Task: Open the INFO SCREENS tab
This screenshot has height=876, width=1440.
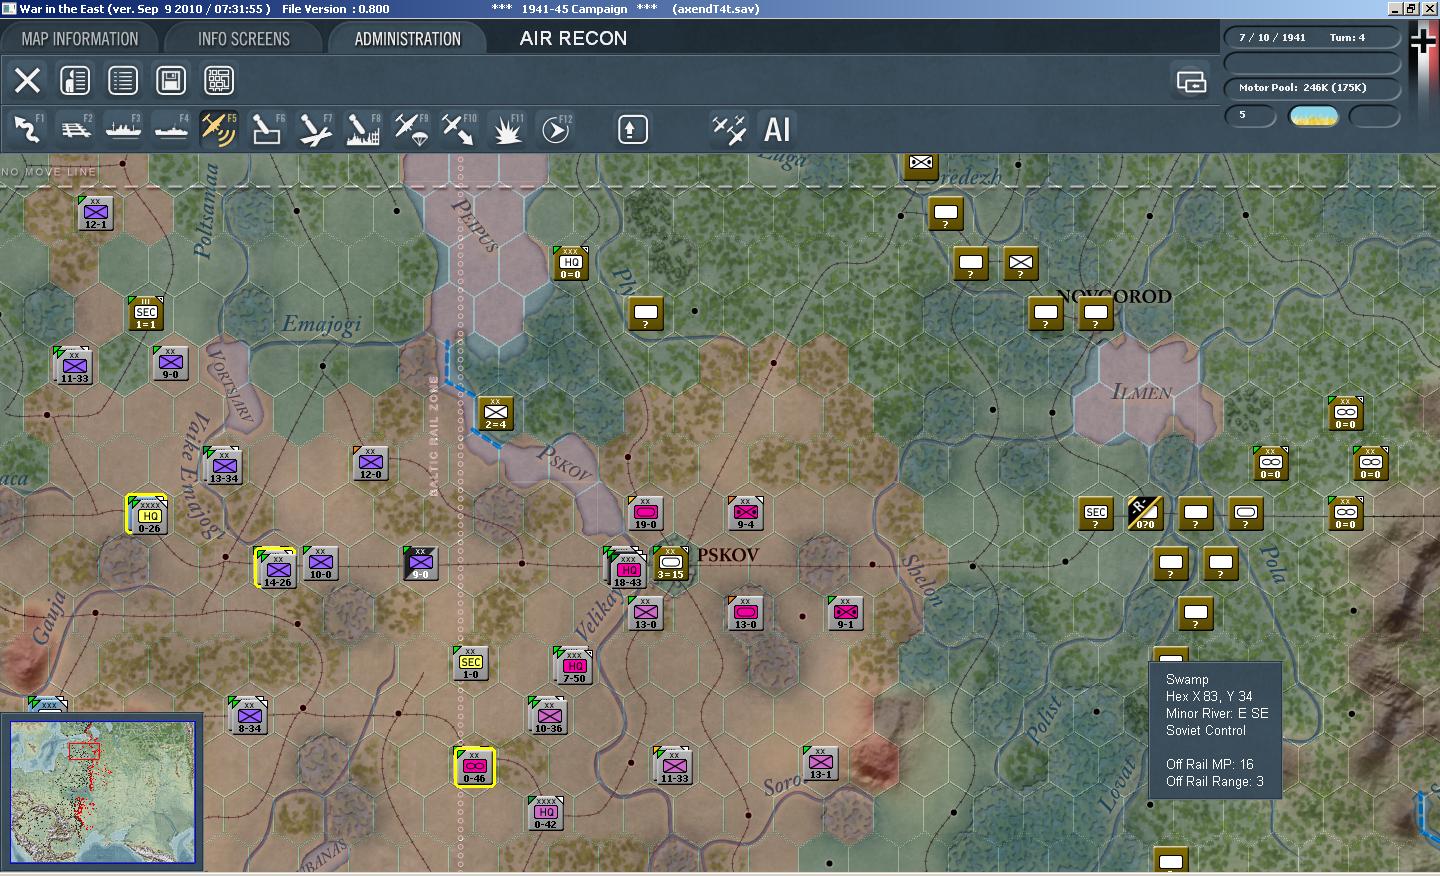Action: tap(244, 39)
